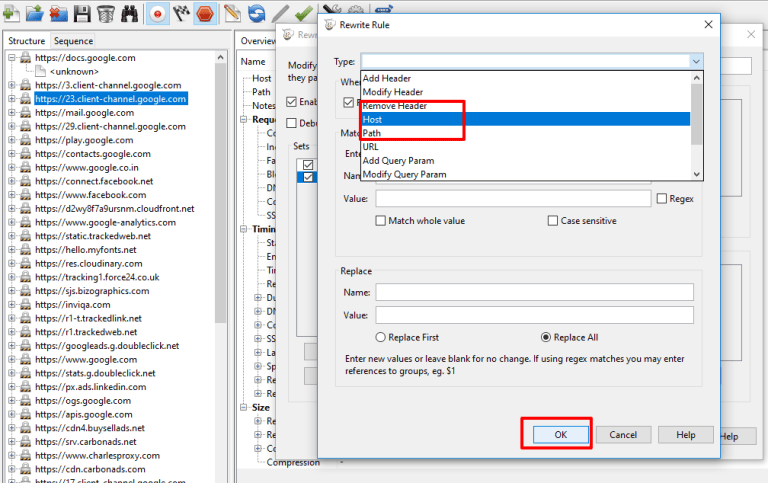Open a saved session via folder icon
Image resolution: width=768 pixels, height=483 pixels.
pos(35,13)
